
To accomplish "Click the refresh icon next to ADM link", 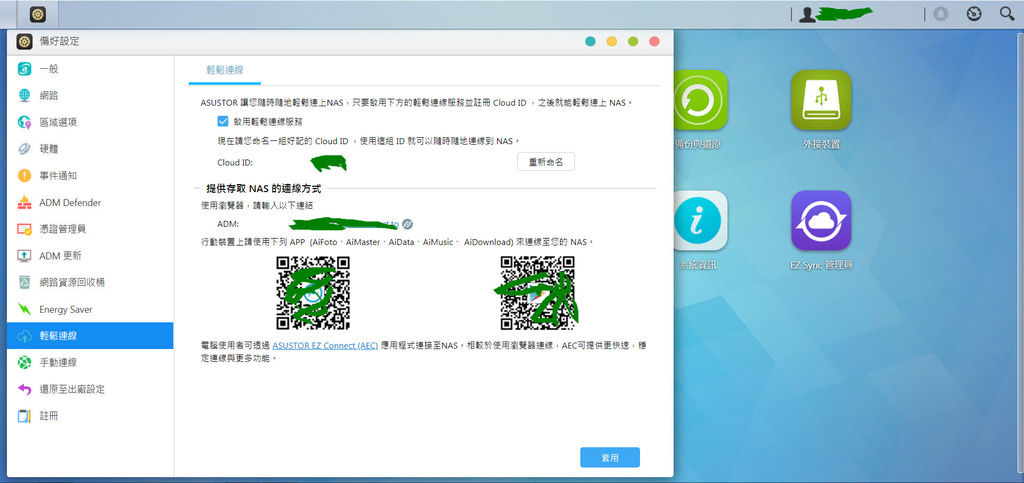I will click(x=408, y=225).
